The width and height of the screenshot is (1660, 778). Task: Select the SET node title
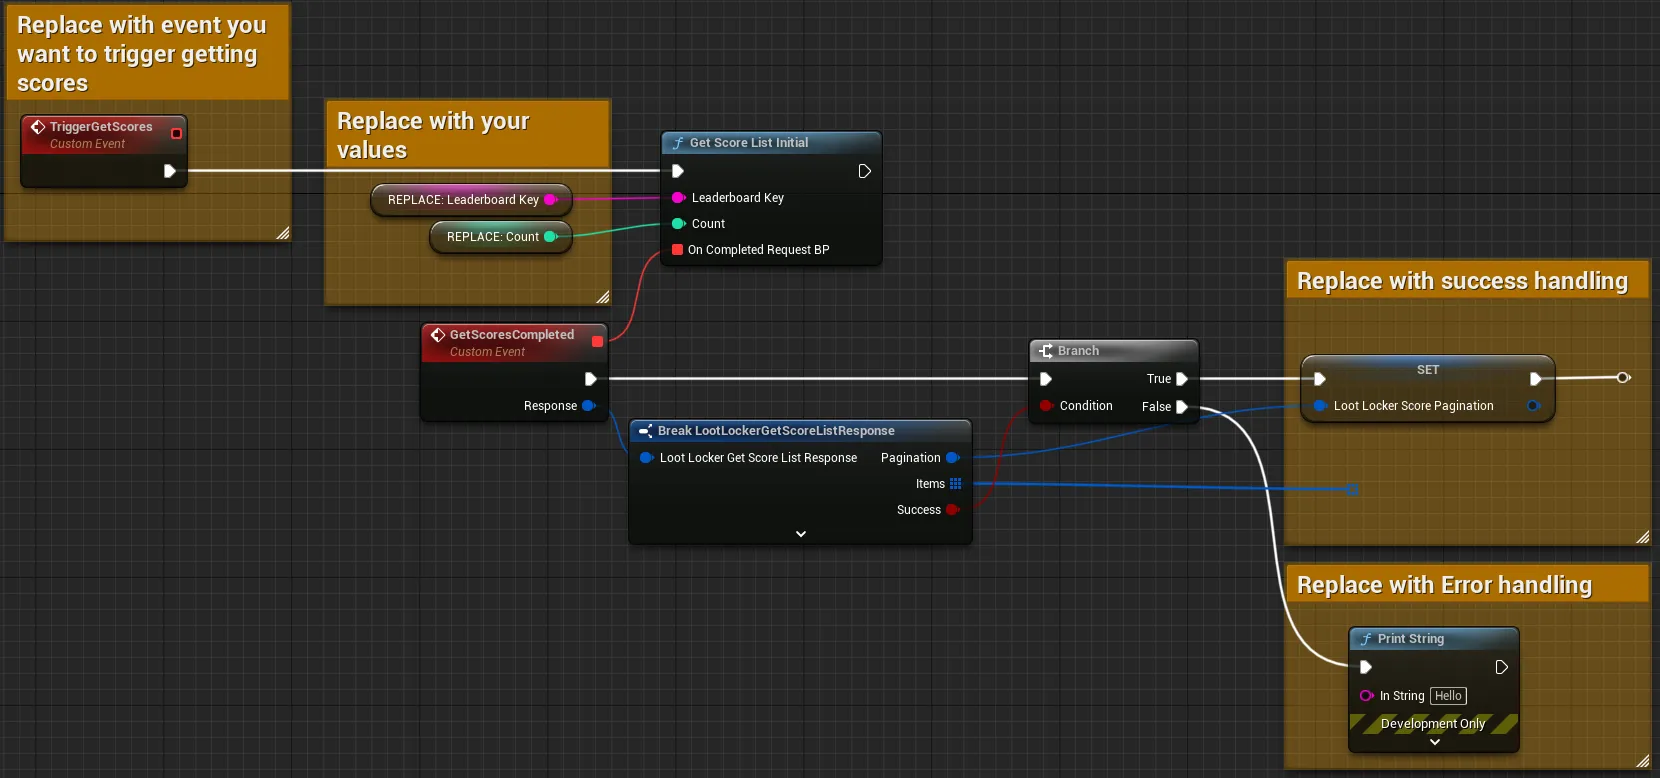1428,370
